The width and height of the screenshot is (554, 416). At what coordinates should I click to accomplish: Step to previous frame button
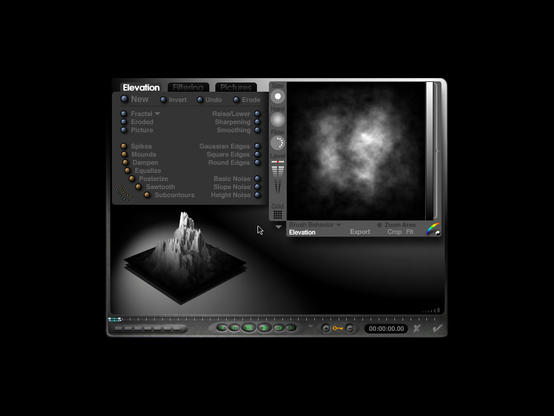pos(235,328)
